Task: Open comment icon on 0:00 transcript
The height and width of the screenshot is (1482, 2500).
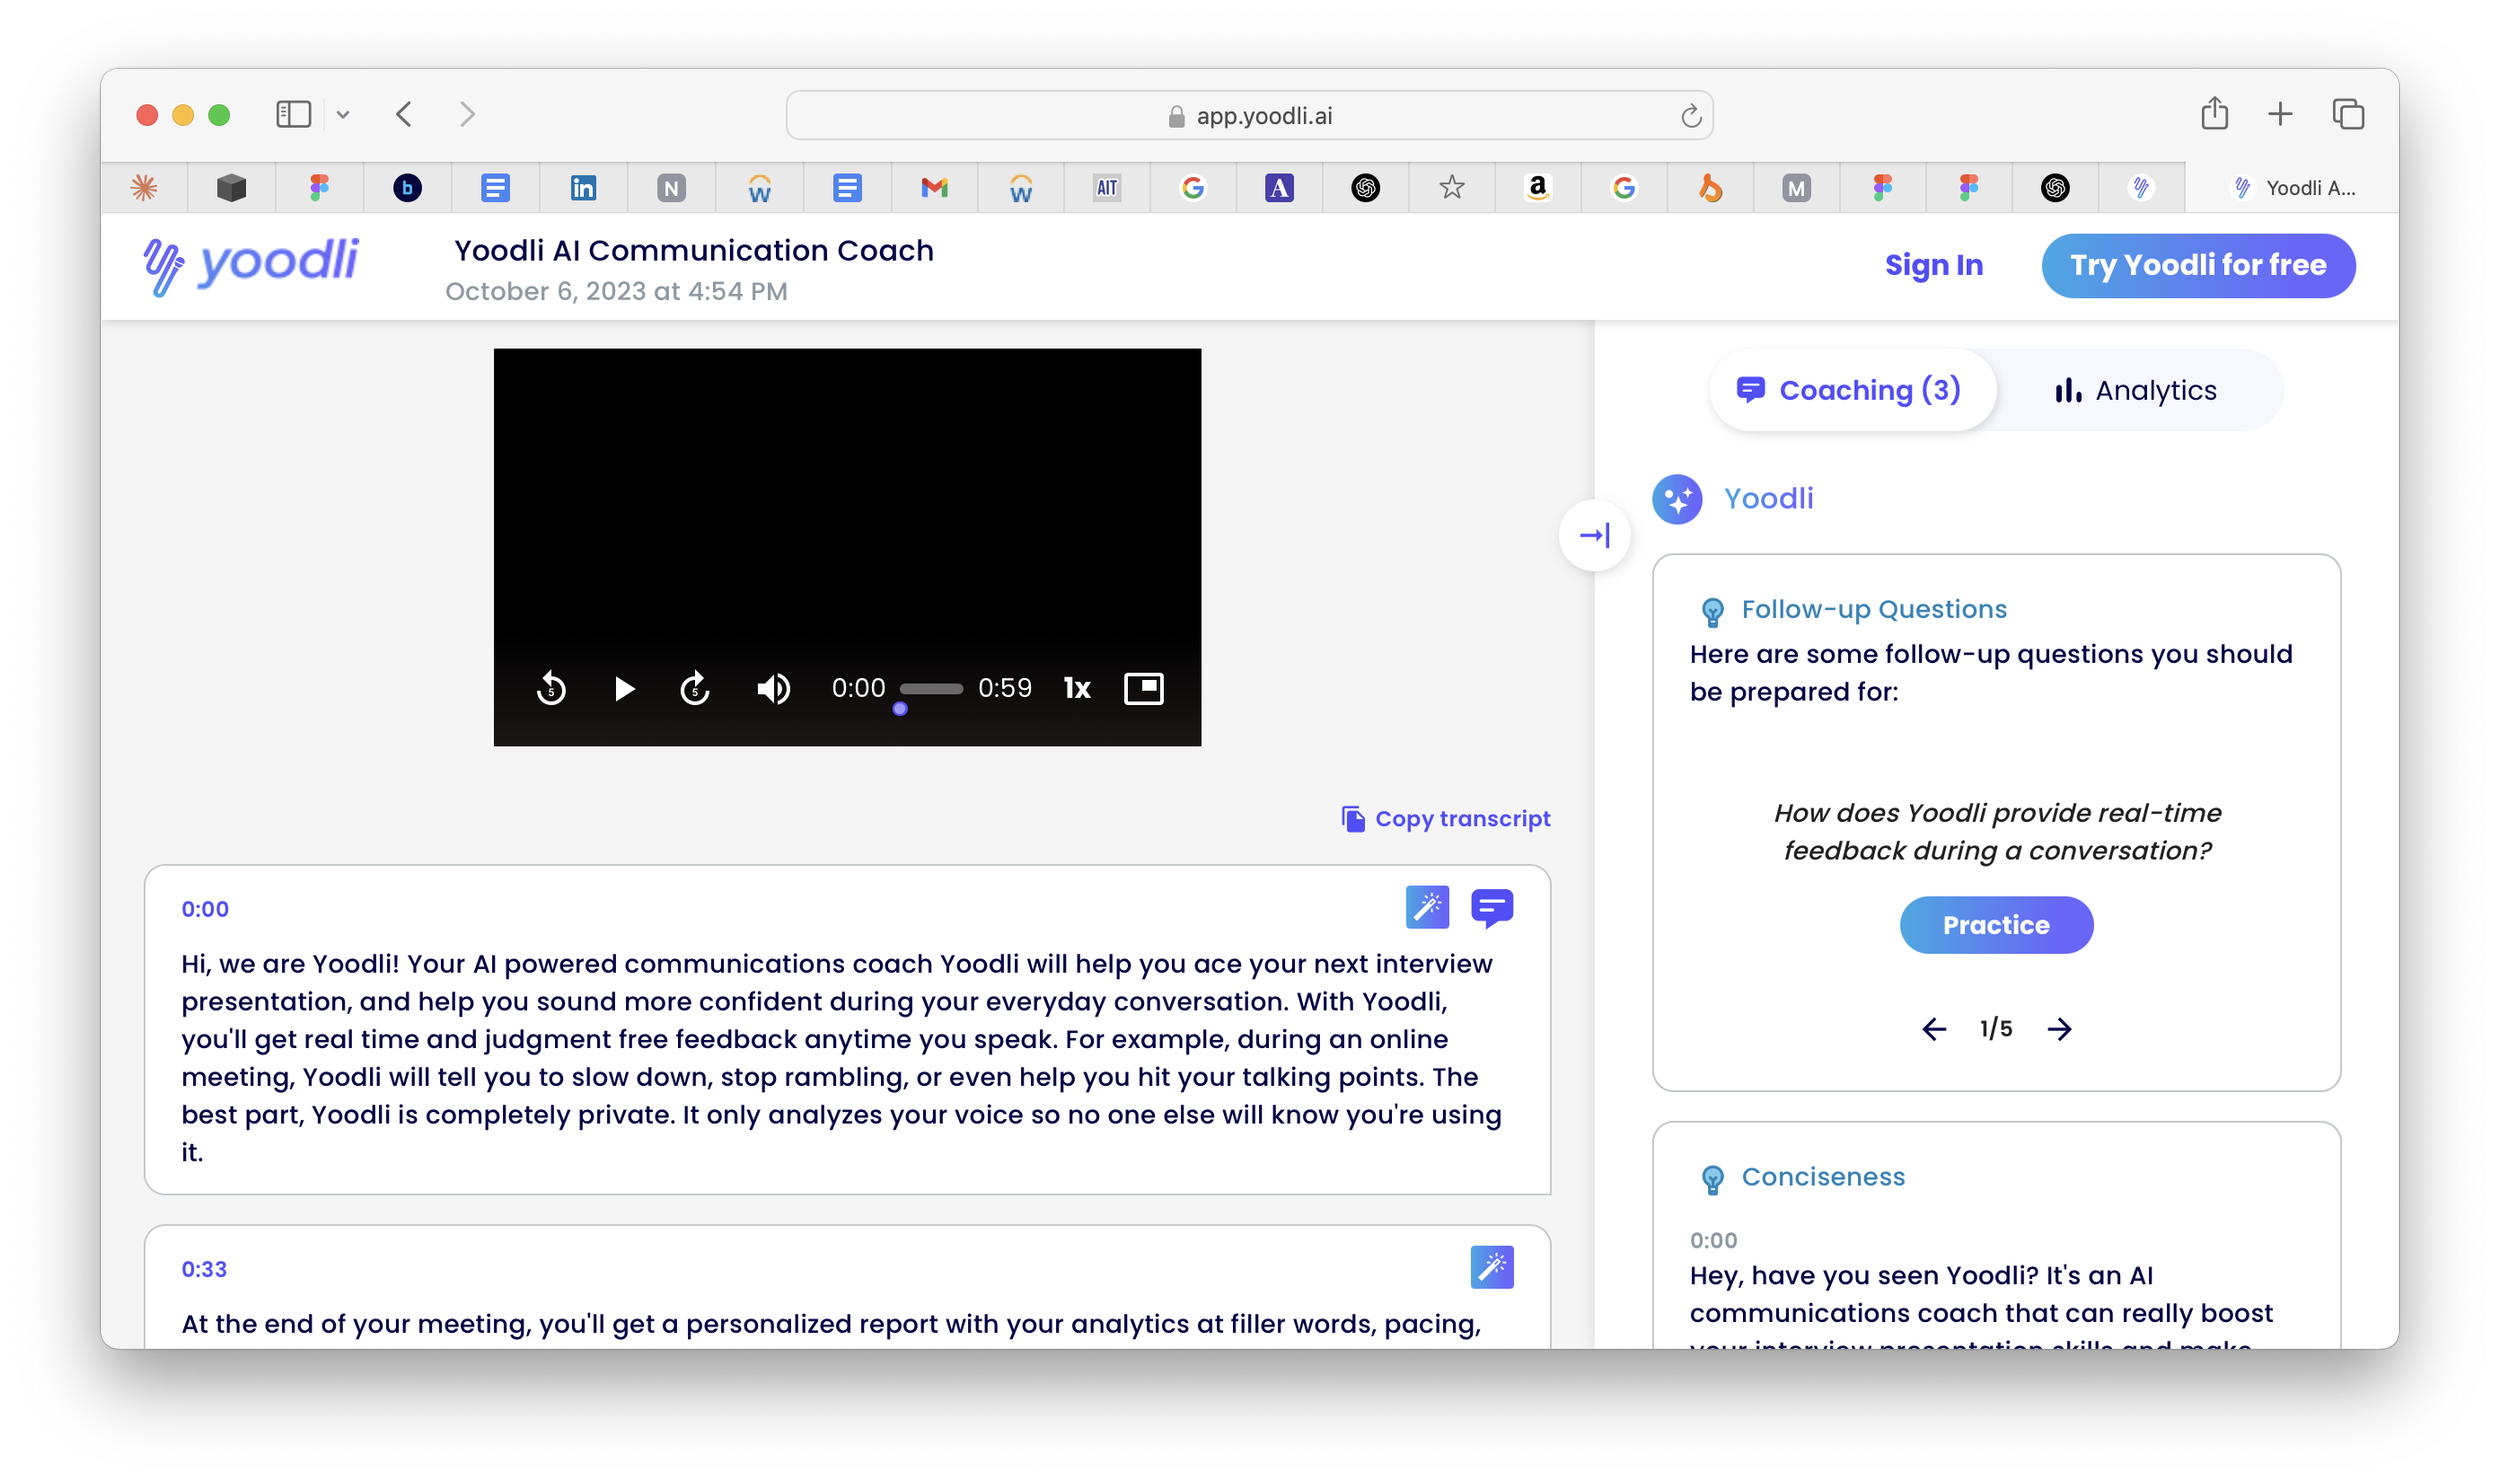Action: [1492, 908]
